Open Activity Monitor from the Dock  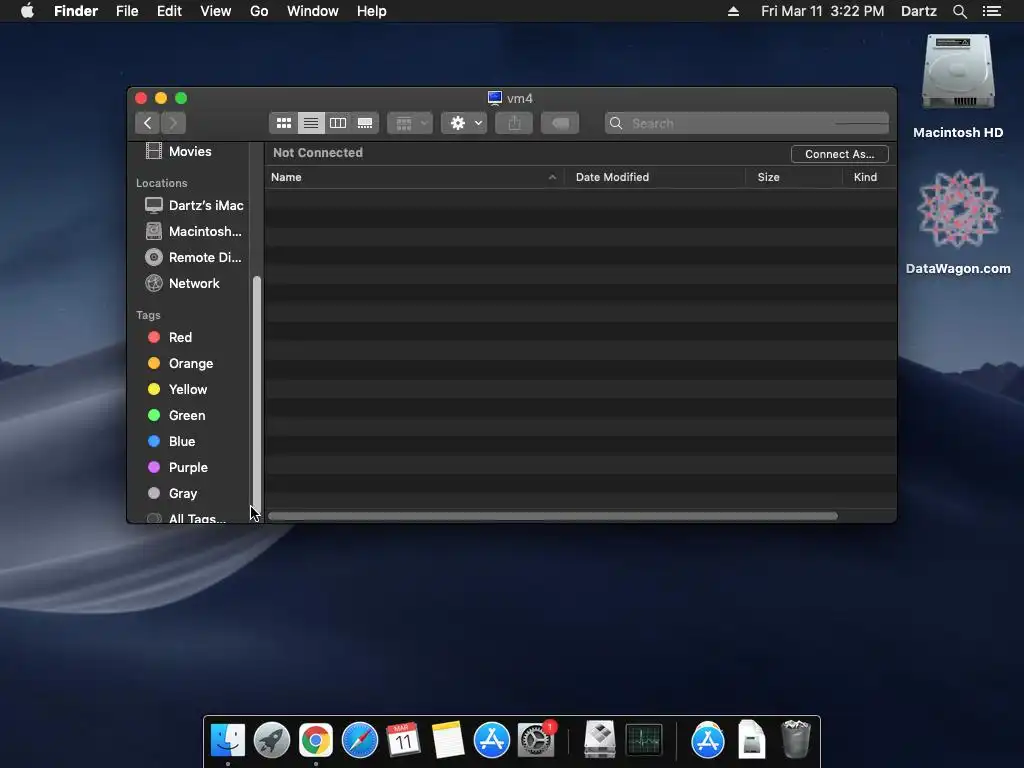(644, 740)
